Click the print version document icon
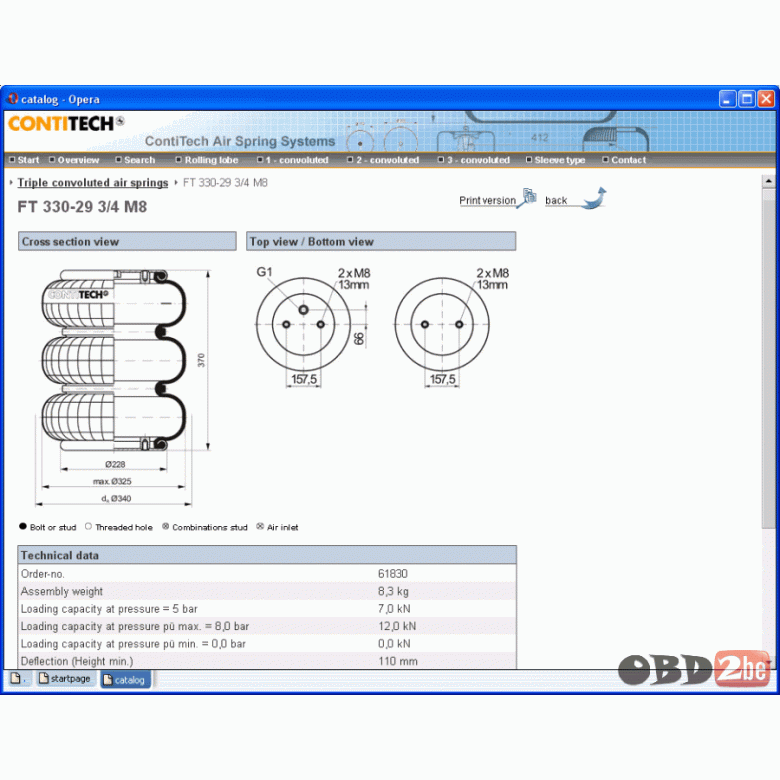Image resolution: width=780 pixels, height=780 pixels. tap(528, 197)
